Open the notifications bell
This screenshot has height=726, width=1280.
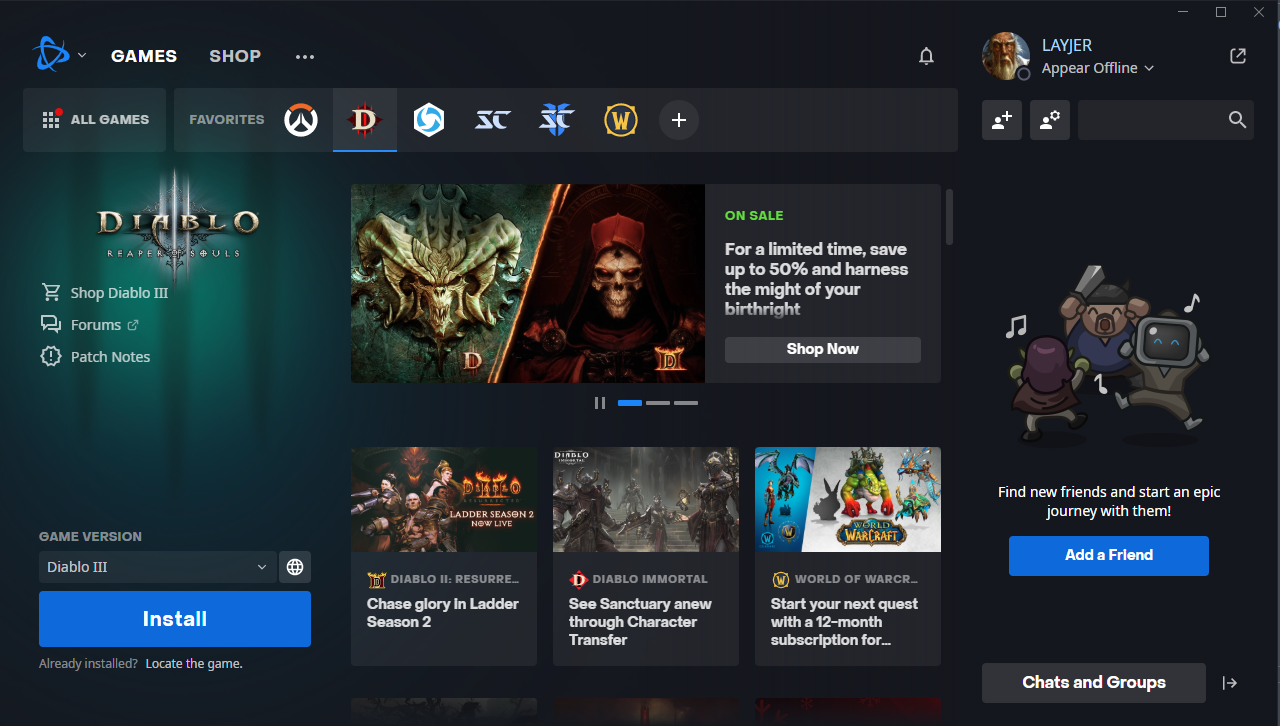point(926,56)
